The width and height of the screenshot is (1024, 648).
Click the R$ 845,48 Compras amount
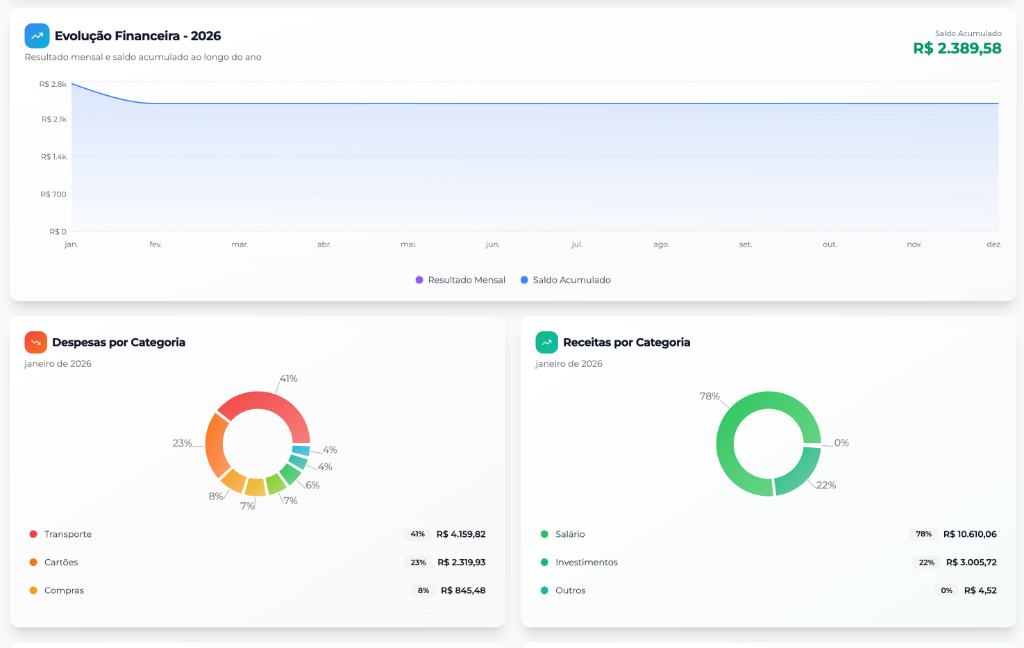[x=463, y=591]
